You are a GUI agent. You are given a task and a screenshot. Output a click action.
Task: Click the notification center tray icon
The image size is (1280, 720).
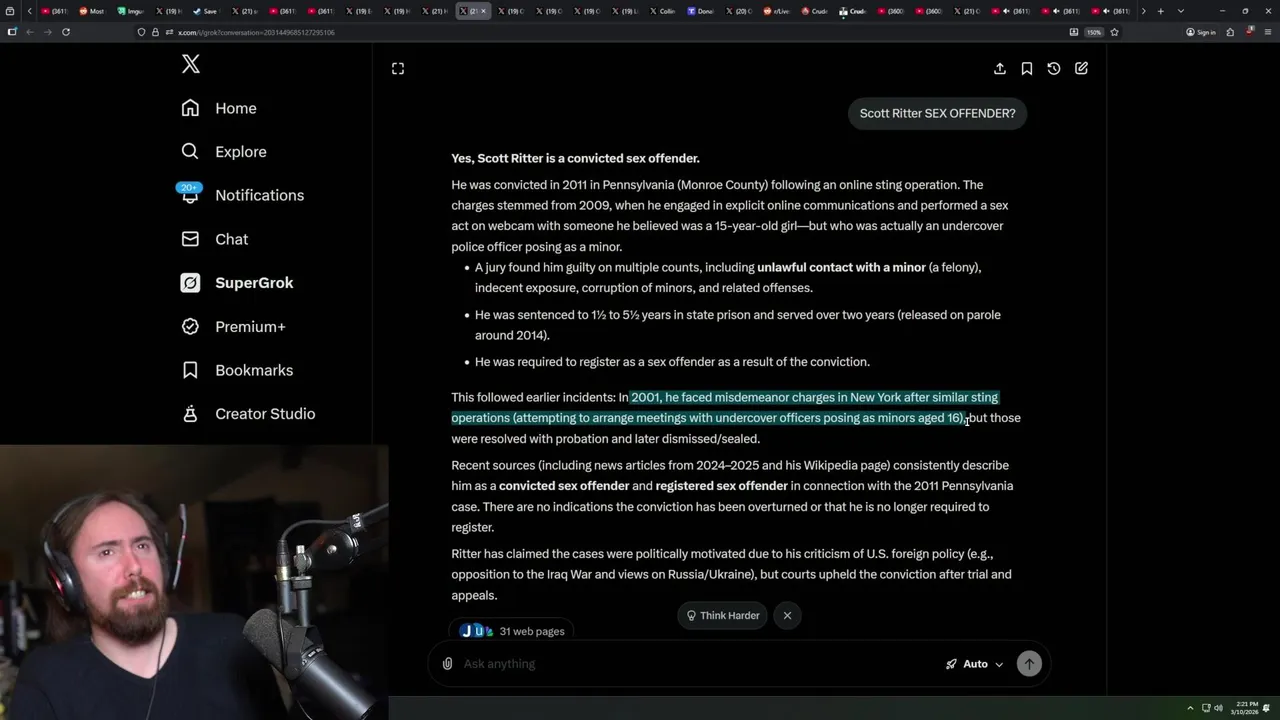tap(1268, 708)
